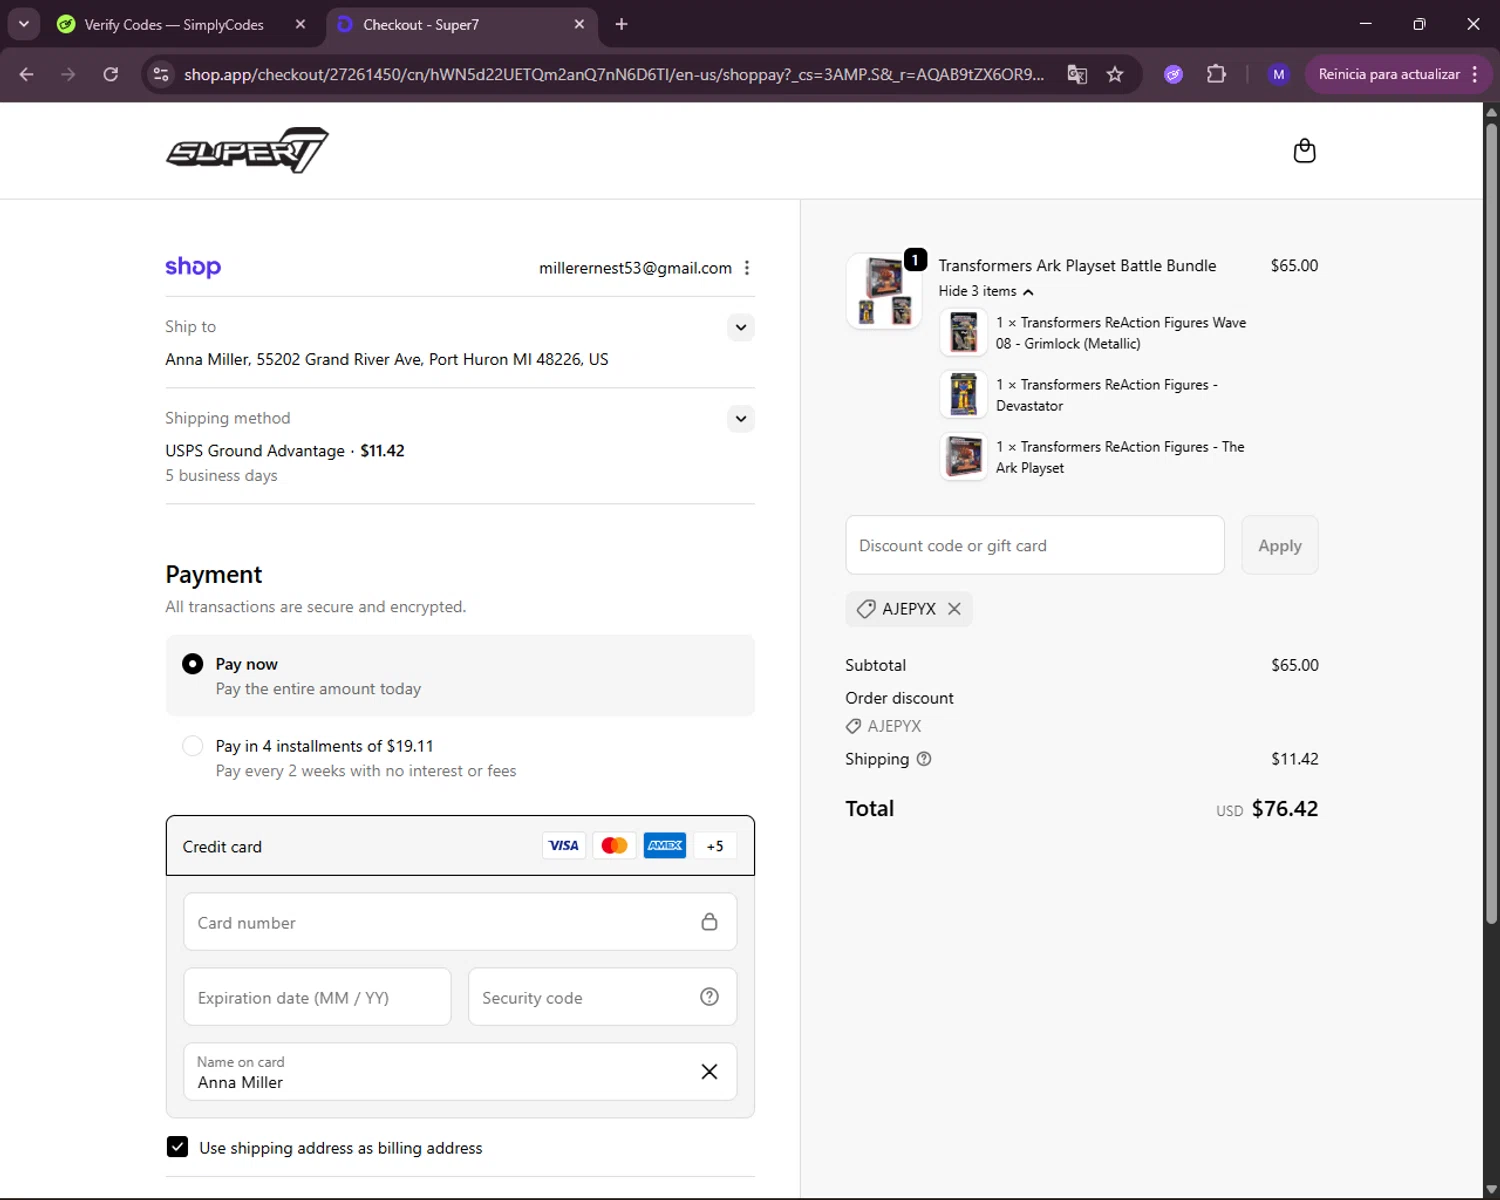Click the Transformers Ark Playset Battle Bundle title

(x=1077, y=265)
